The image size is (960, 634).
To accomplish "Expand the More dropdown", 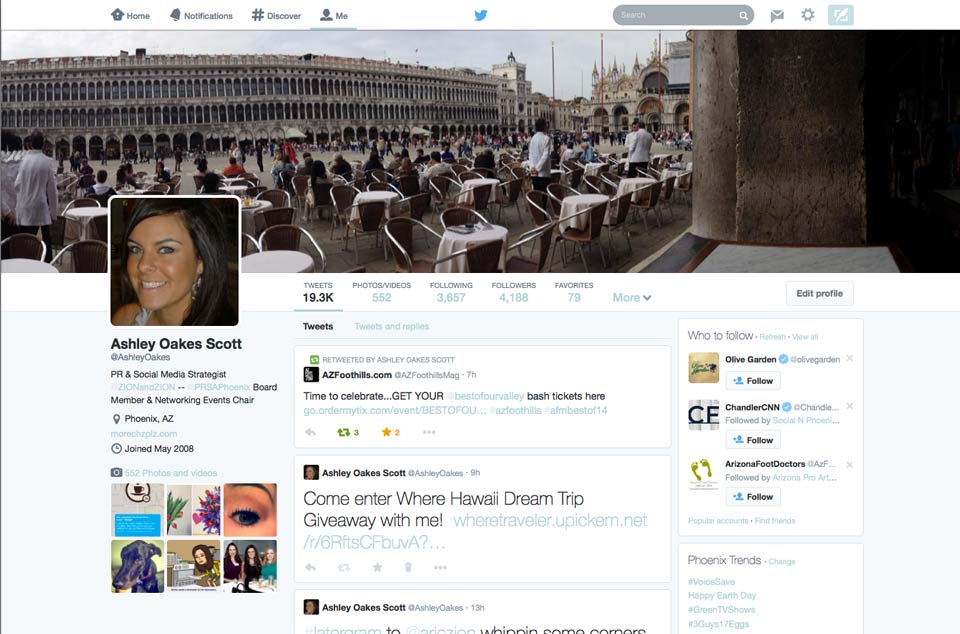I will tap(632, 297).
